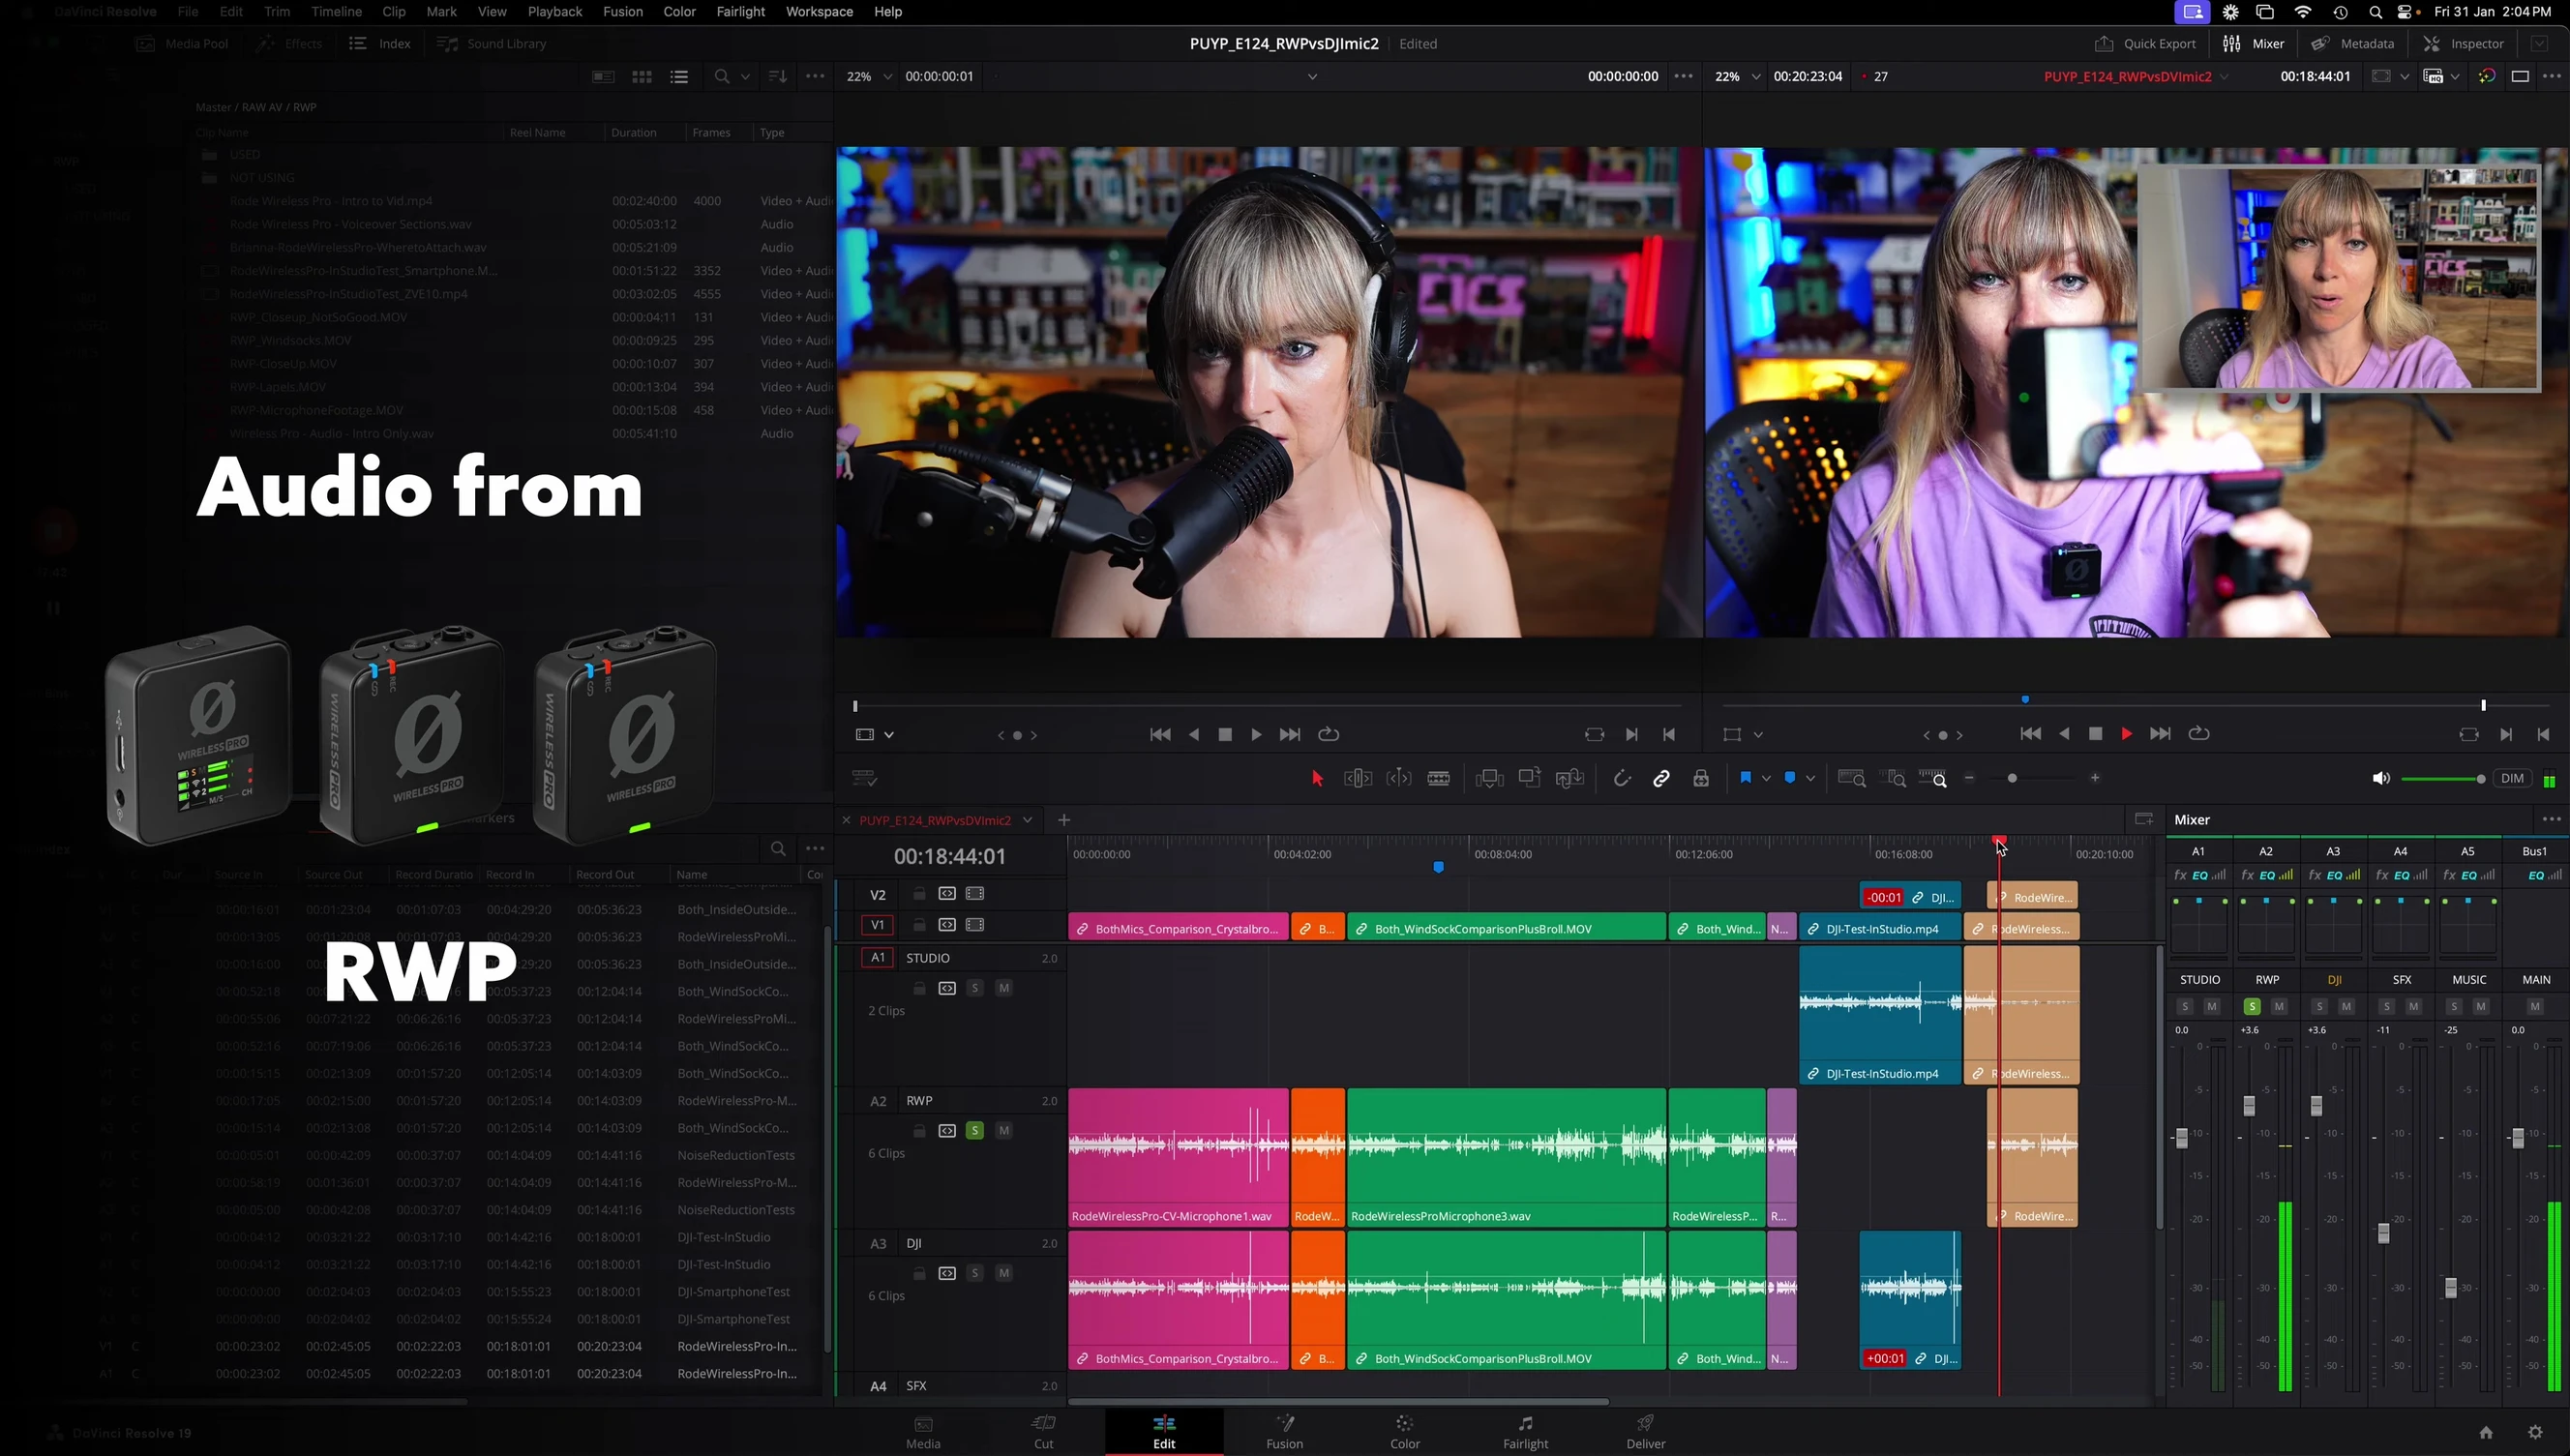Click the Full Extent Zoom icon
Screen dimensions: 2570x1456
pyautogui.click(x=1851, y=778)
